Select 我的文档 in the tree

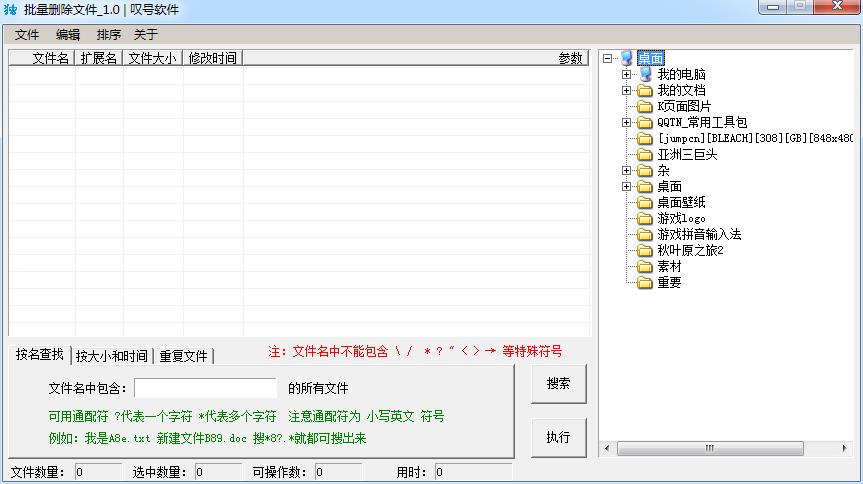681,90
